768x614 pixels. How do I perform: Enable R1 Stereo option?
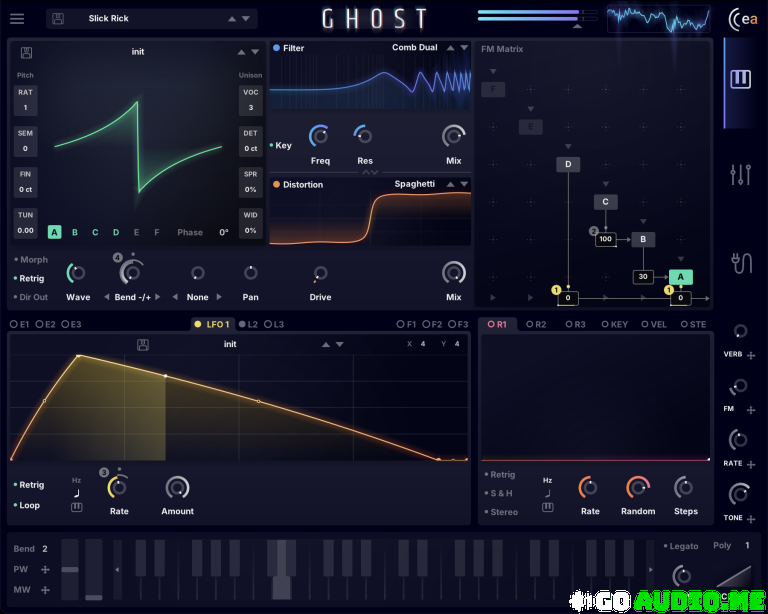click(x=501, y=512)
